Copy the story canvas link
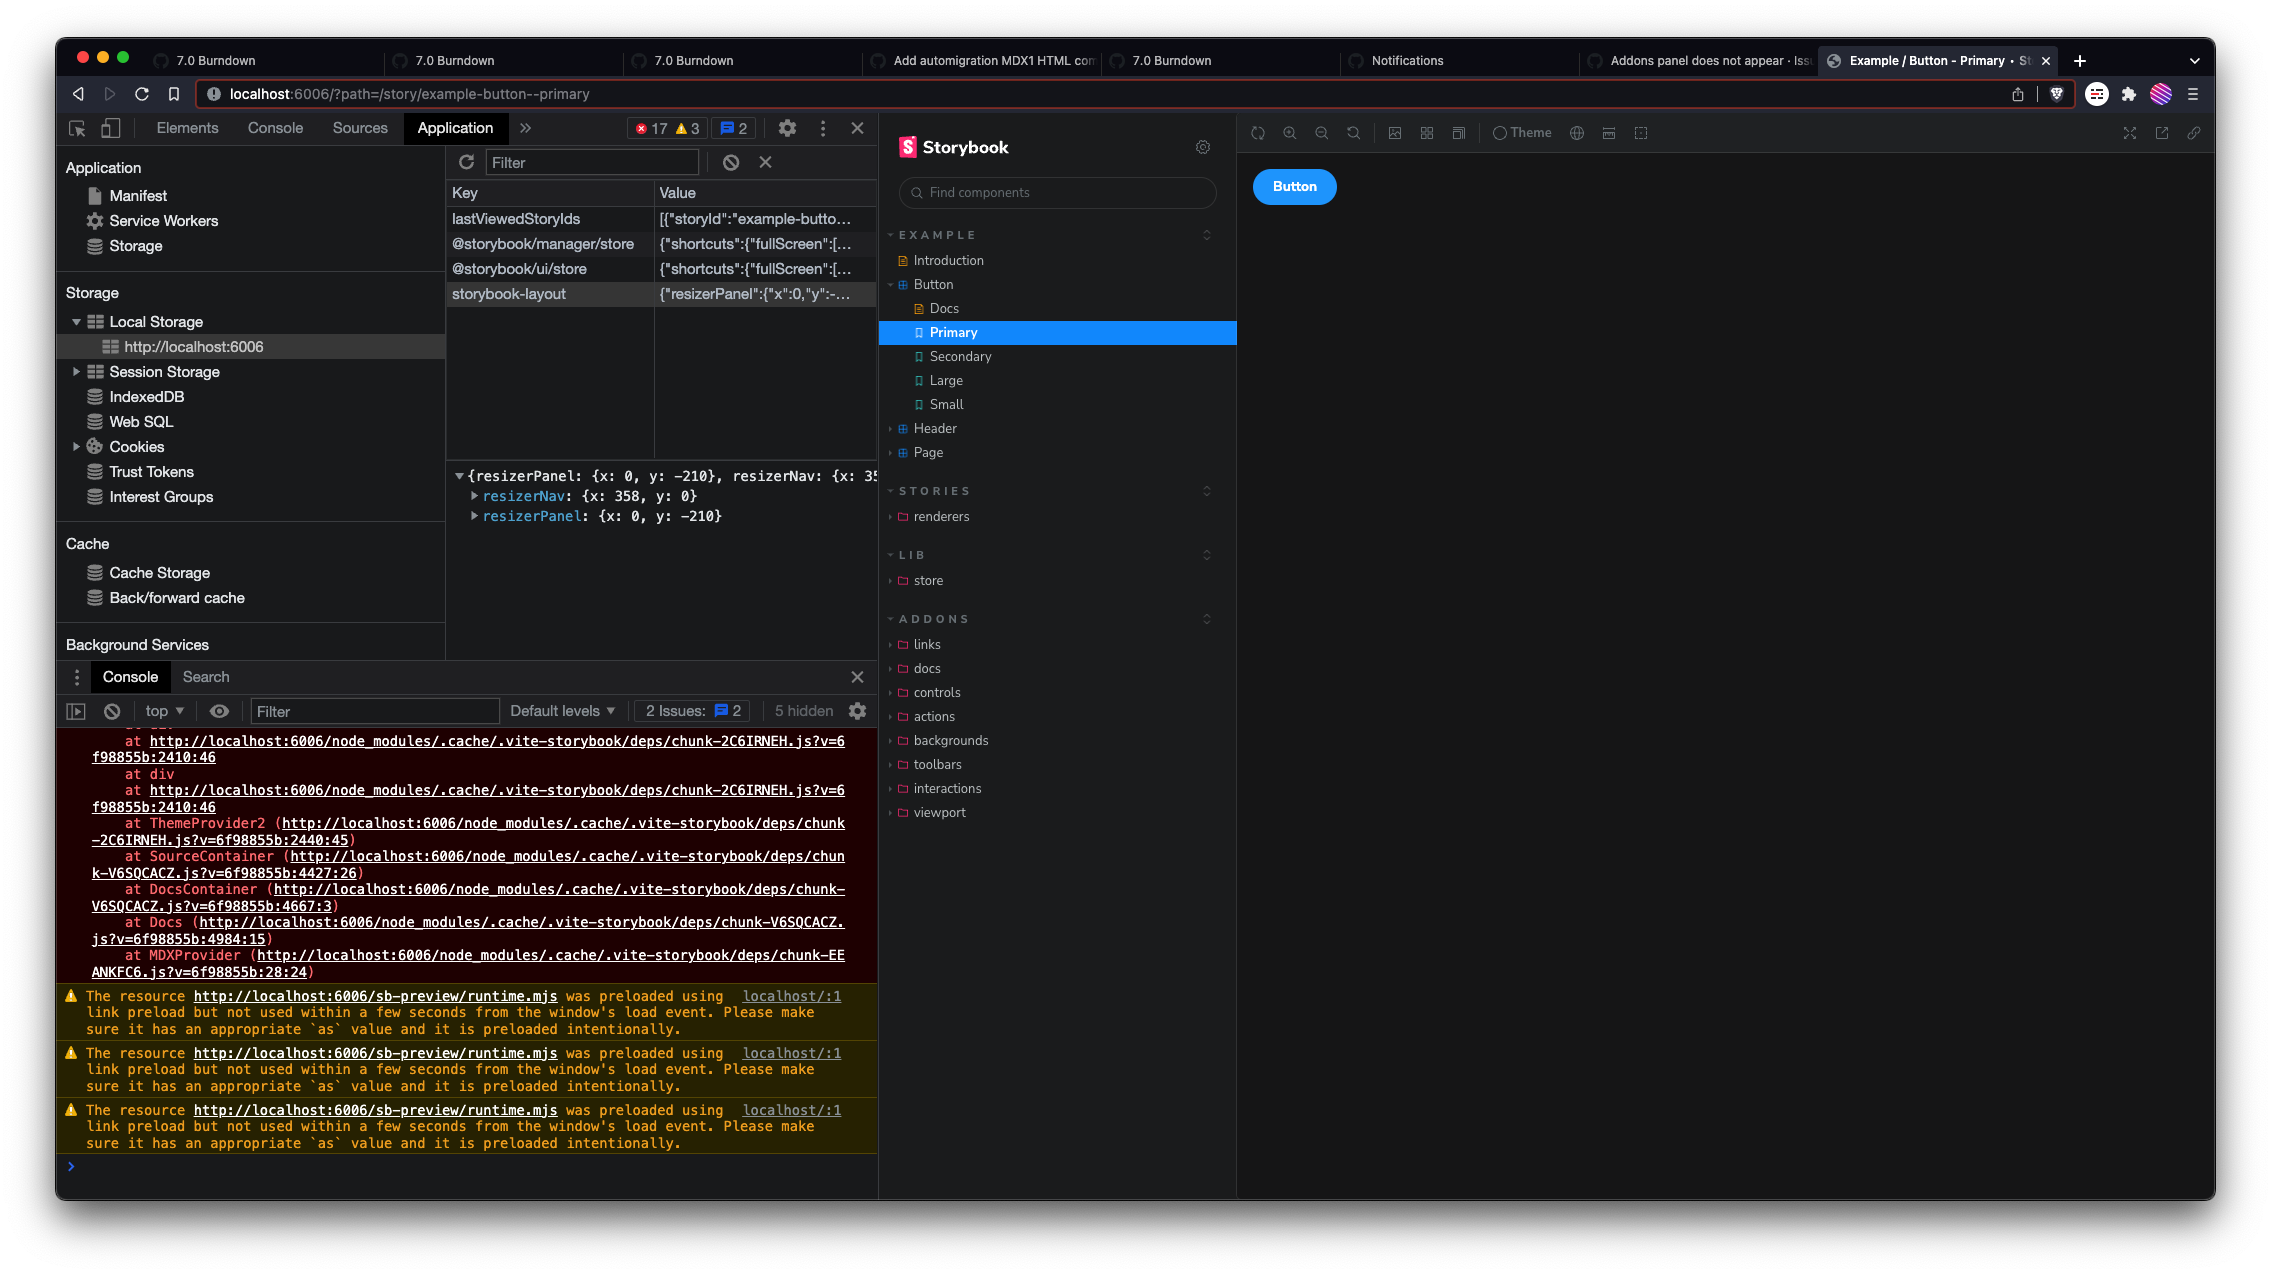This screenshot has width=2271, height=1274. coord(2196,132)
